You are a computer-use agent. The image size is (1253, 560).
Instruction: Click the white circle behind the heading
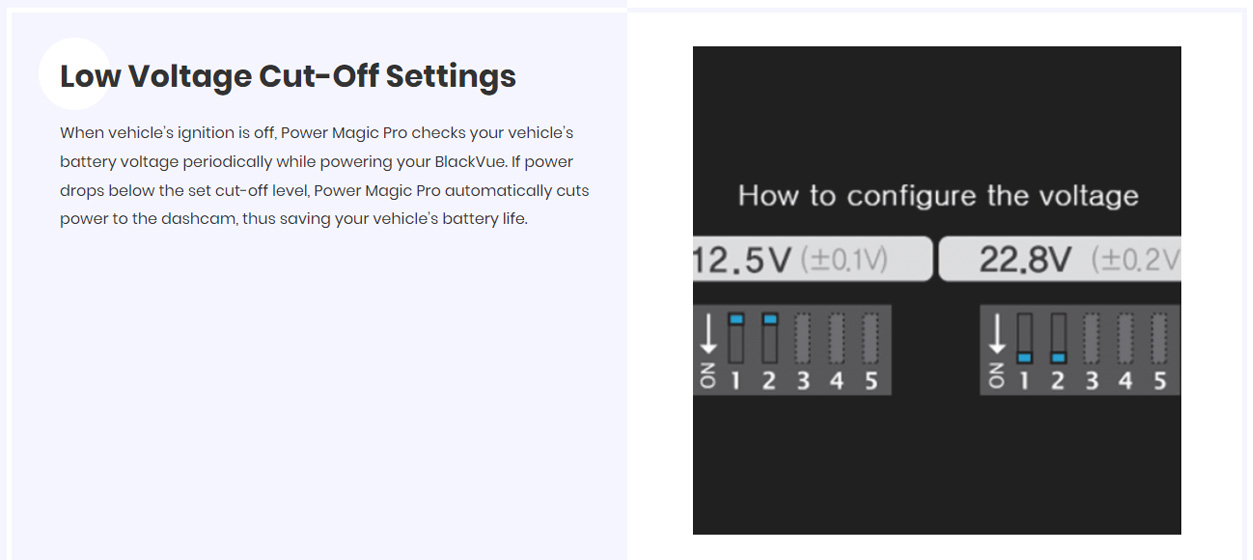(x=75, y=73)
